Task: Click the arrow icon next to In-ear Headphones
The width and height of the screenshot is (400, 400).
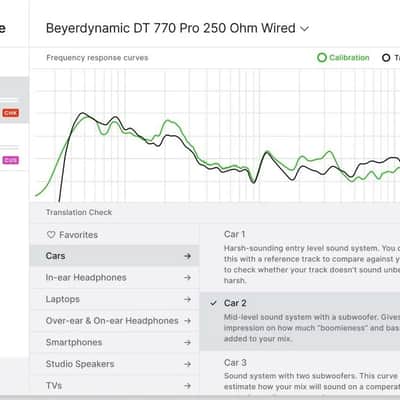Action: click(x=188, y=277)
